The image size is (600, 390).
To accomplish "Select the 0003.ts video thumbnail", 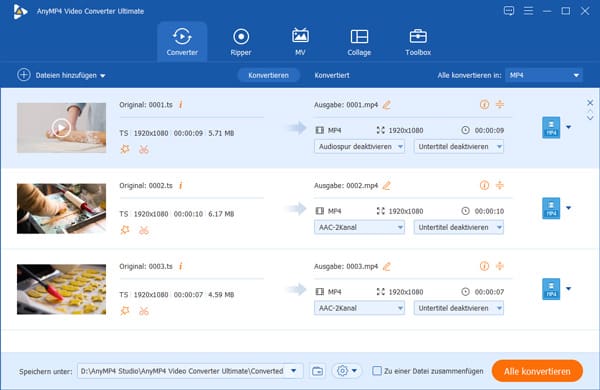I will pos(61,289).
